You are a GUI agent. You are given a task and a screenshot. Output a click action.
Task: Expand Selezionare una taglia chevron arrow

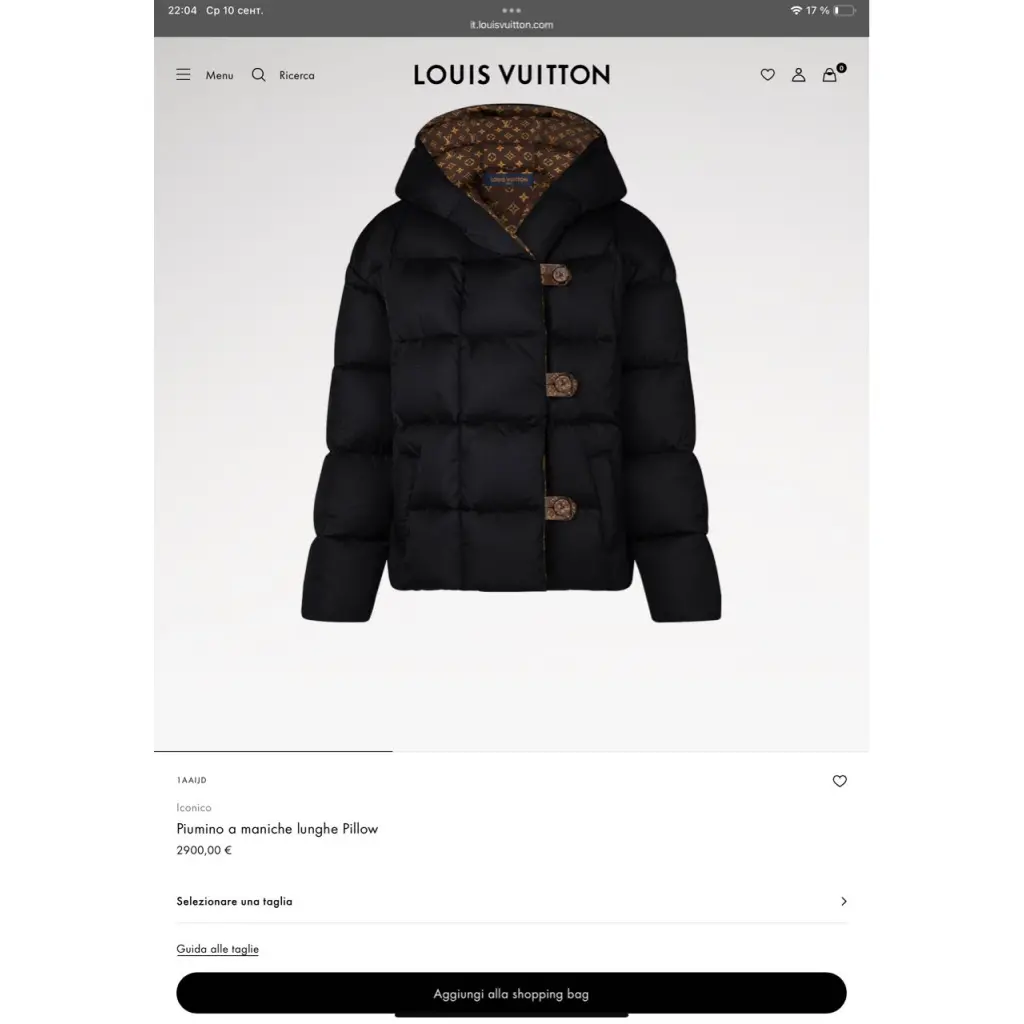tap(843, 901)
